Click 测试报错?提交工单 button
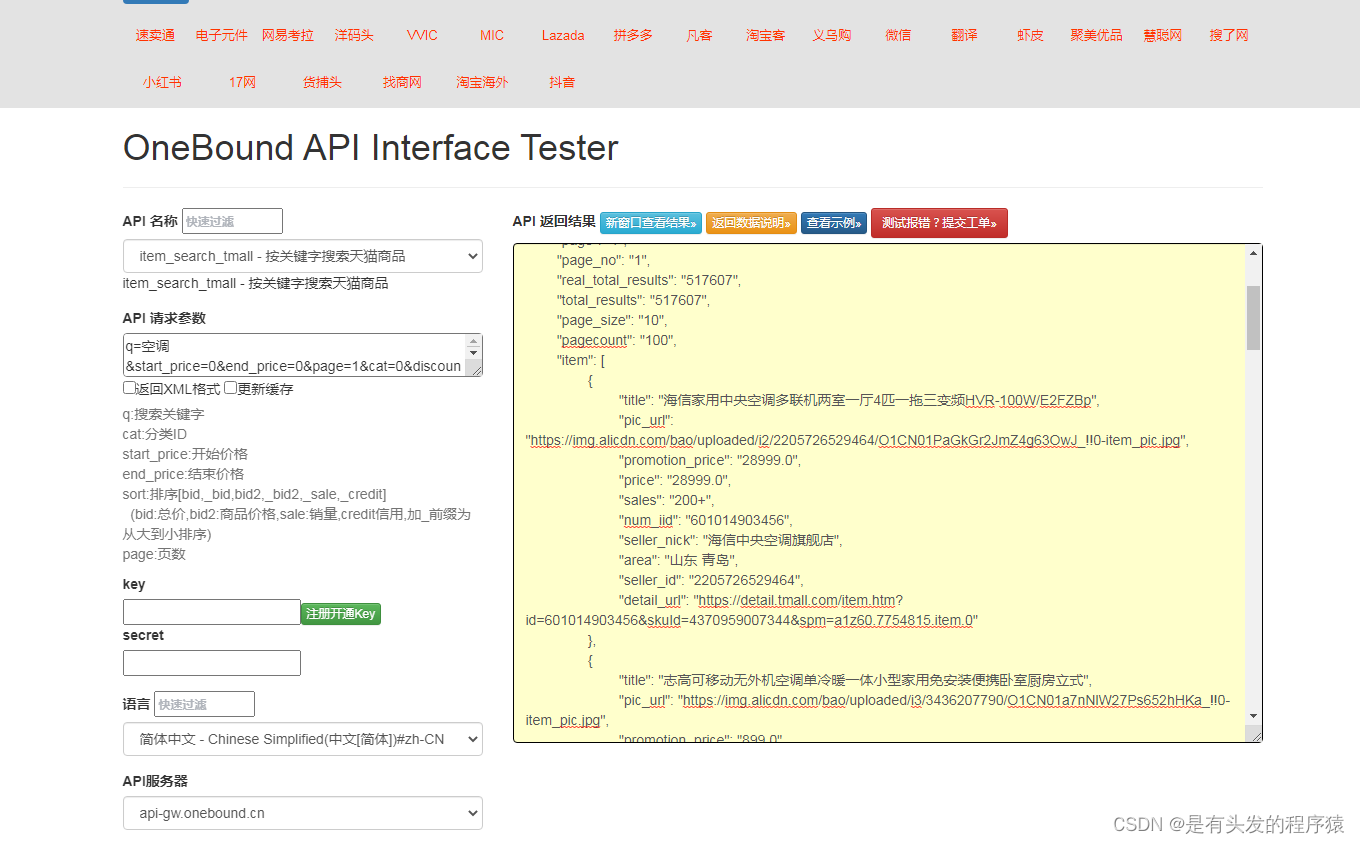The width and height of the screenshot is (1360, 844). [939, 223]
